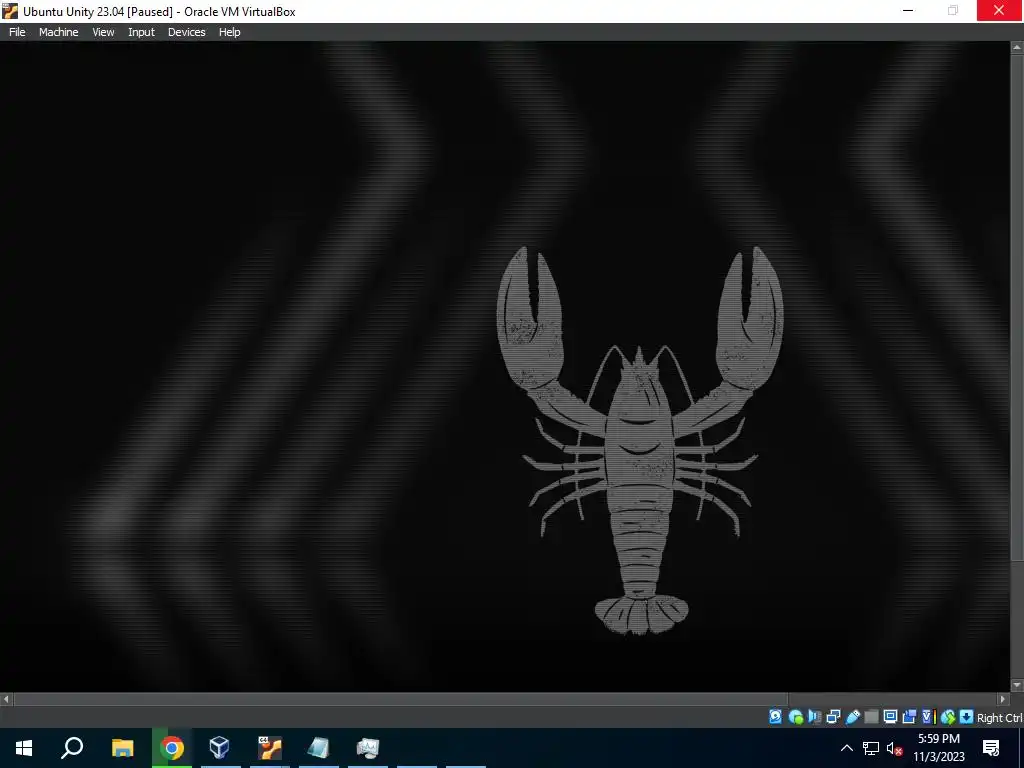Click the USB devices status icon

(x=852, y=717)
